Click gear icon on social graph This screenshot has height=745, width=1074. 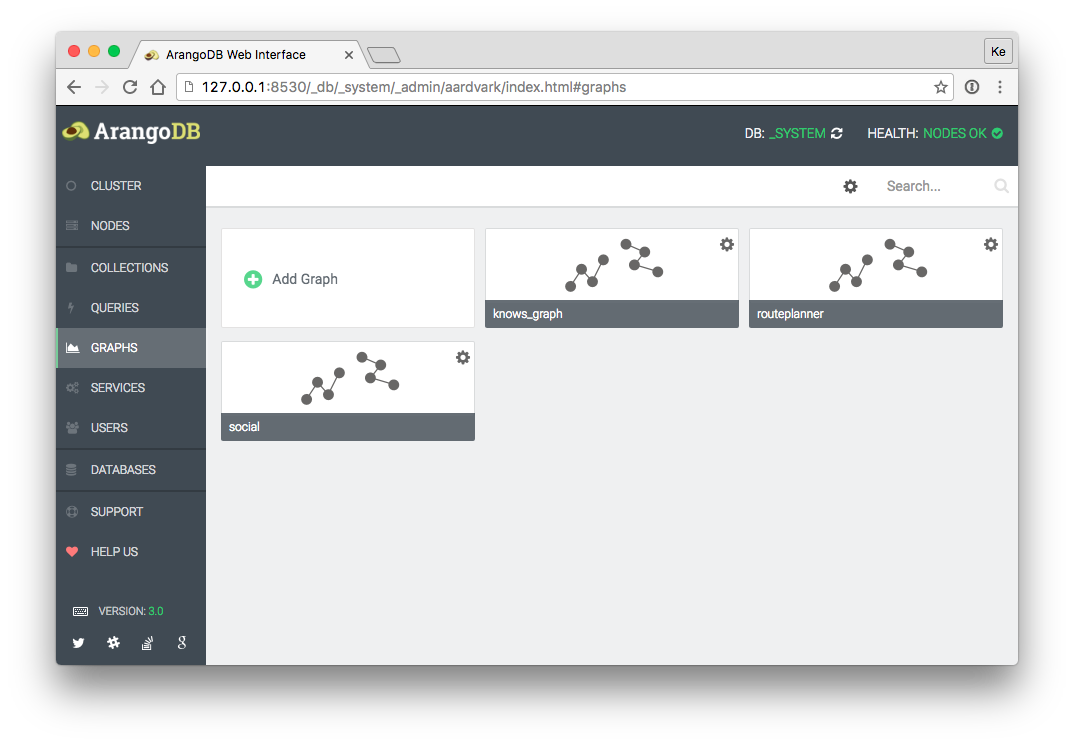[463, 358]
